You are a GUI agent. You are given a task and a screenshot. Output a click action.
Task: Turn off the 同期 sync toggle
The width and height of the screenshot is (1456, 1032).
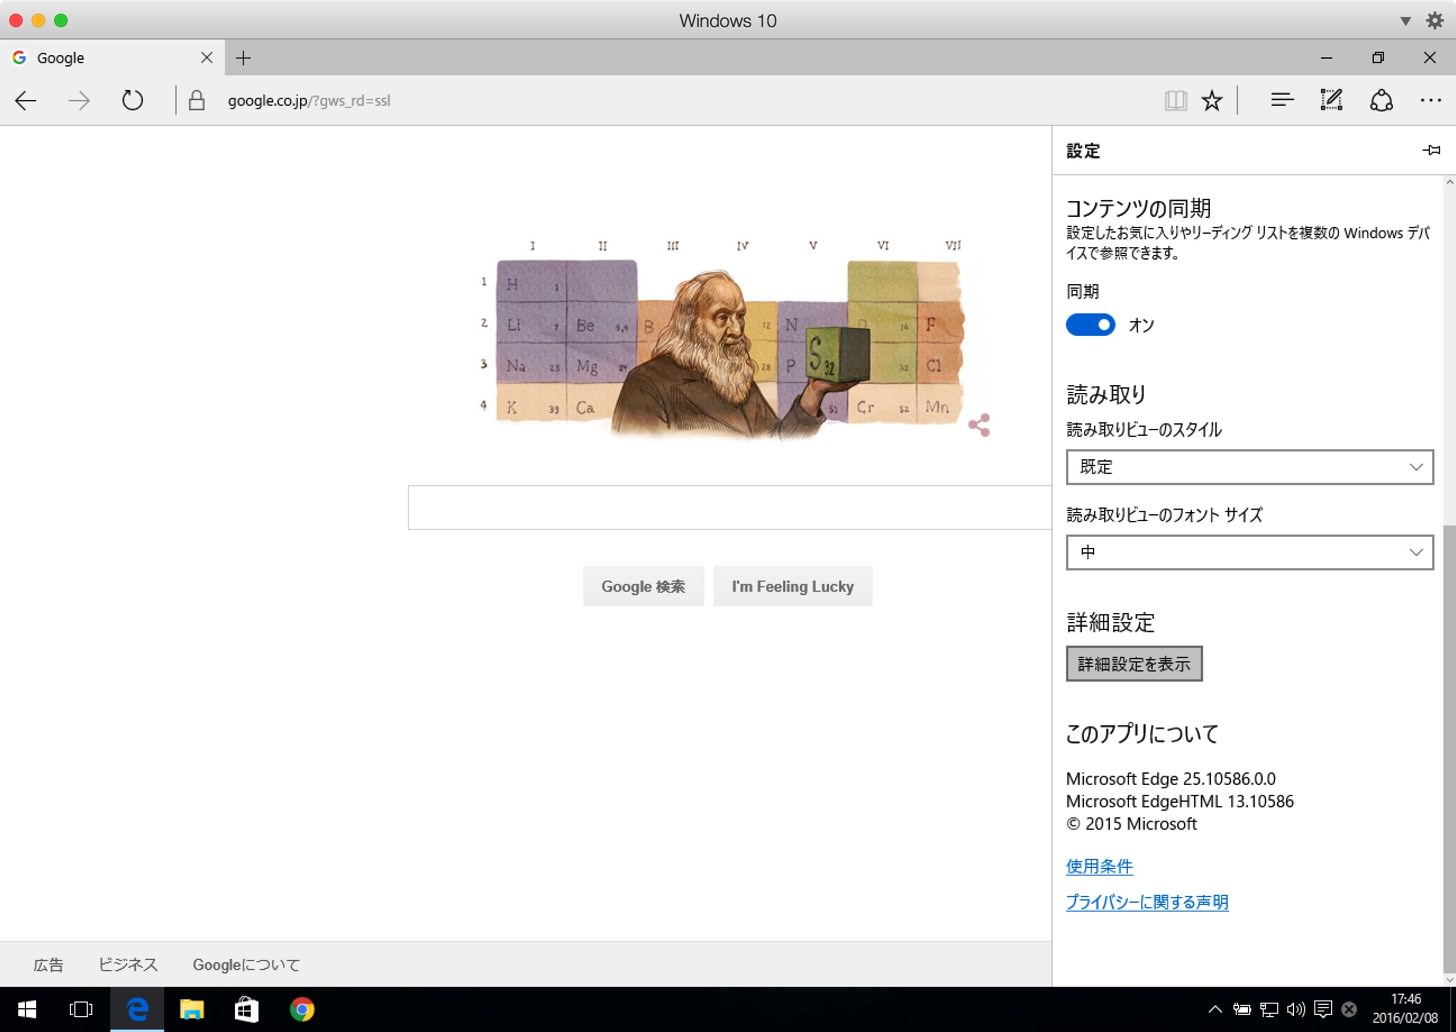(x=1090, y=325)
